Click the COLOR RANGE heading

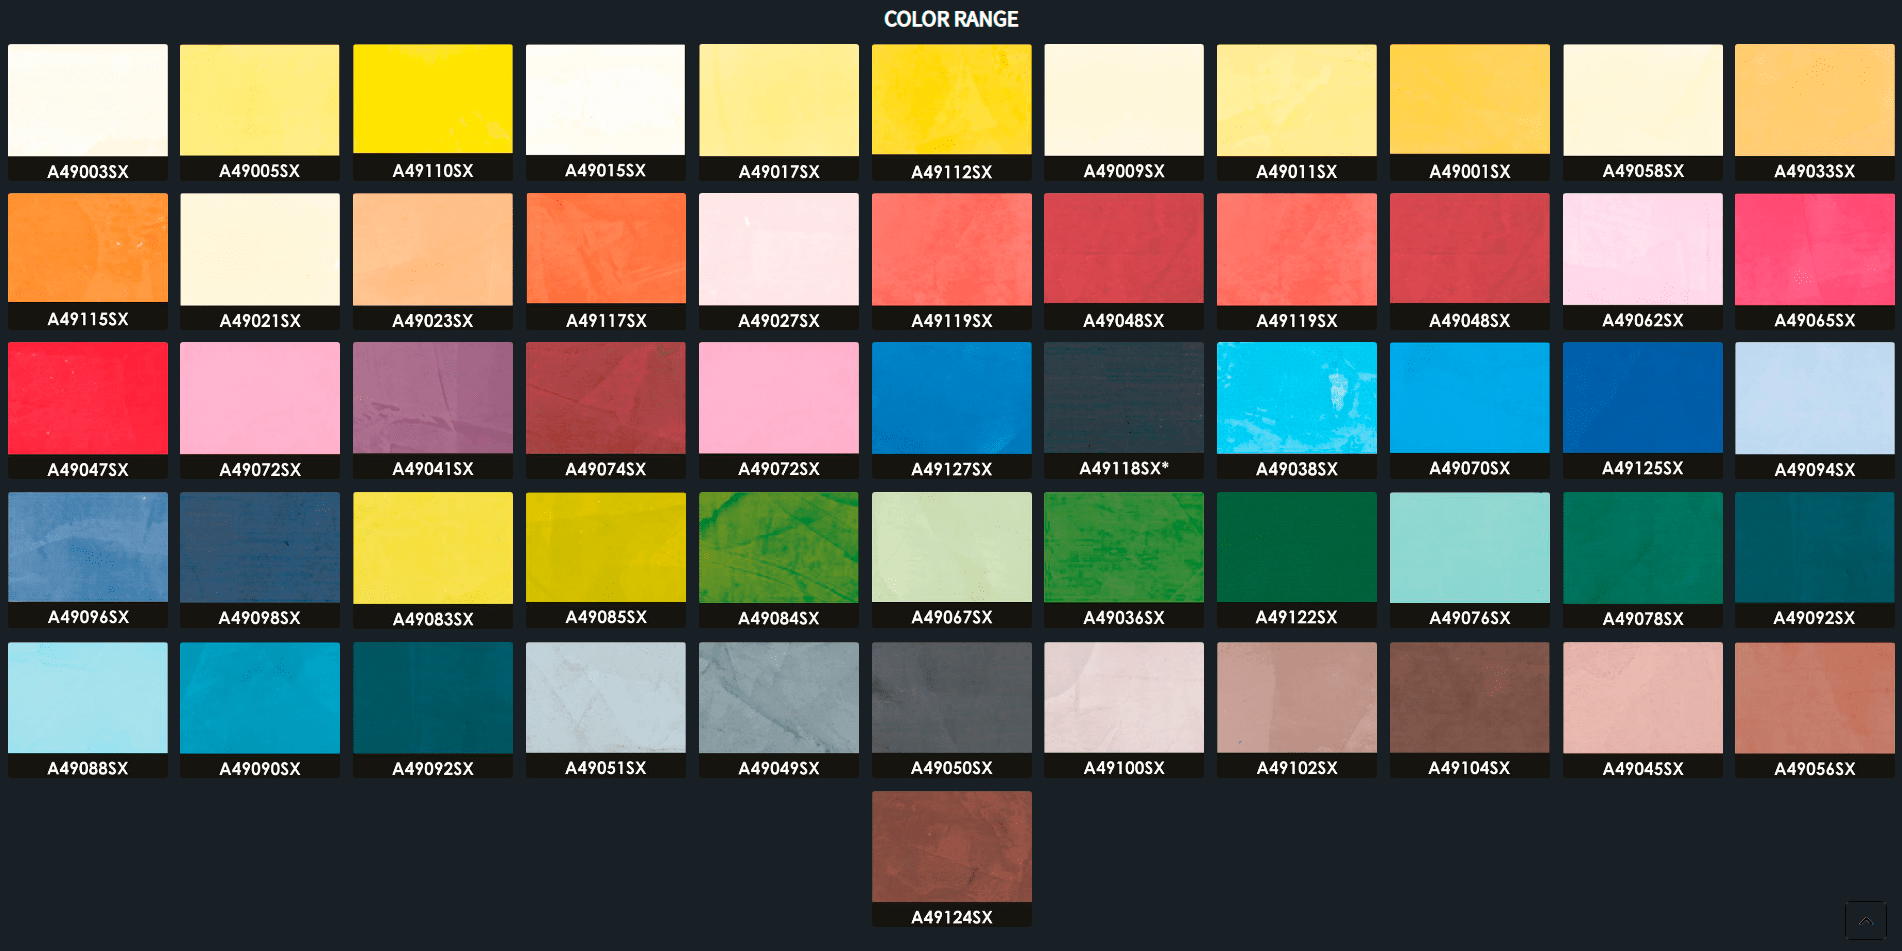coord(950,19)
